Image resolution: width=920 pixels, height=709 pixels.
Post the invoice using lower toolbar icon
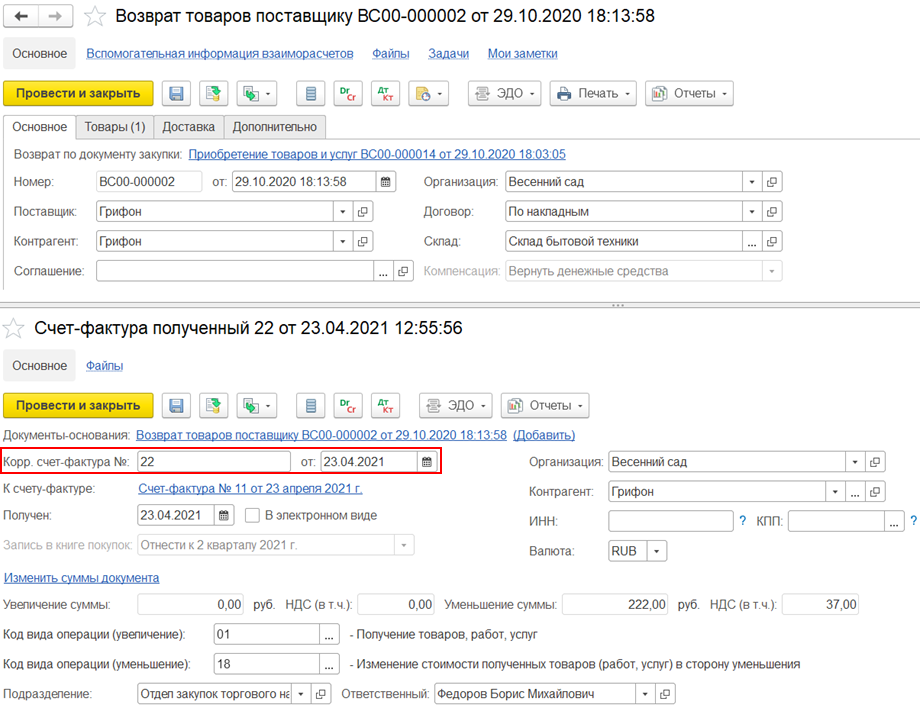214,406
